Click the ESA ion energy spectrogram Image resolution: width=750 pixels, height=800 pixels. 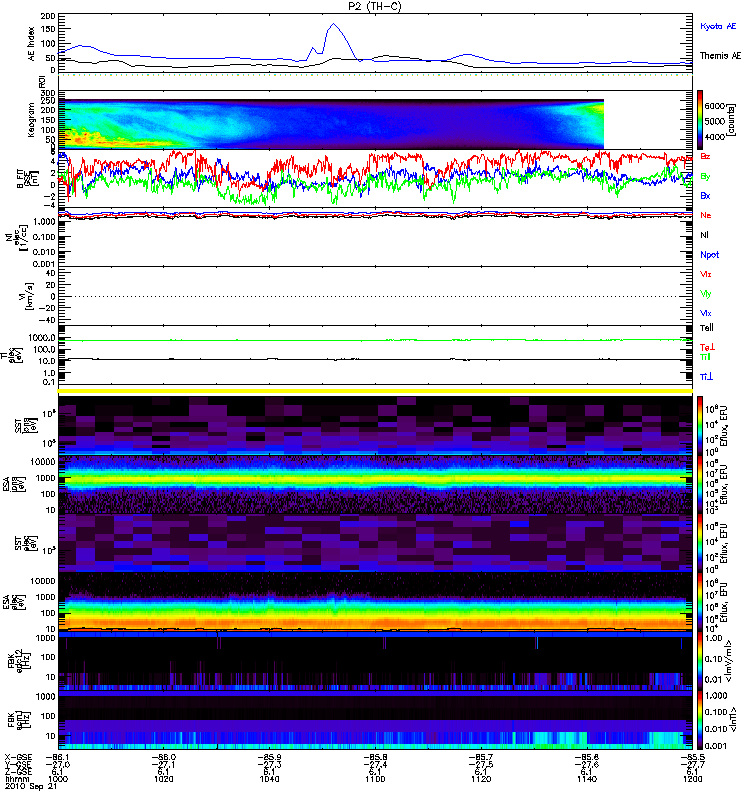pos(375,484)
